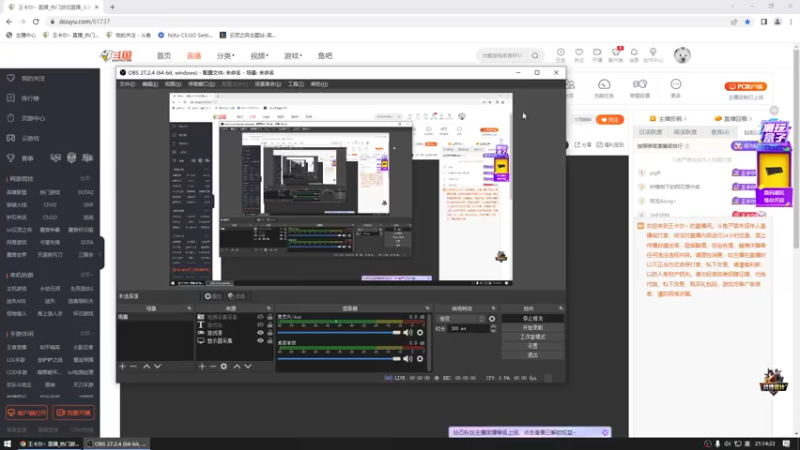Open 场景集合(S) menu in OBS
The width and height of the screenshot is (800, 450).
[x=268, y=84]
